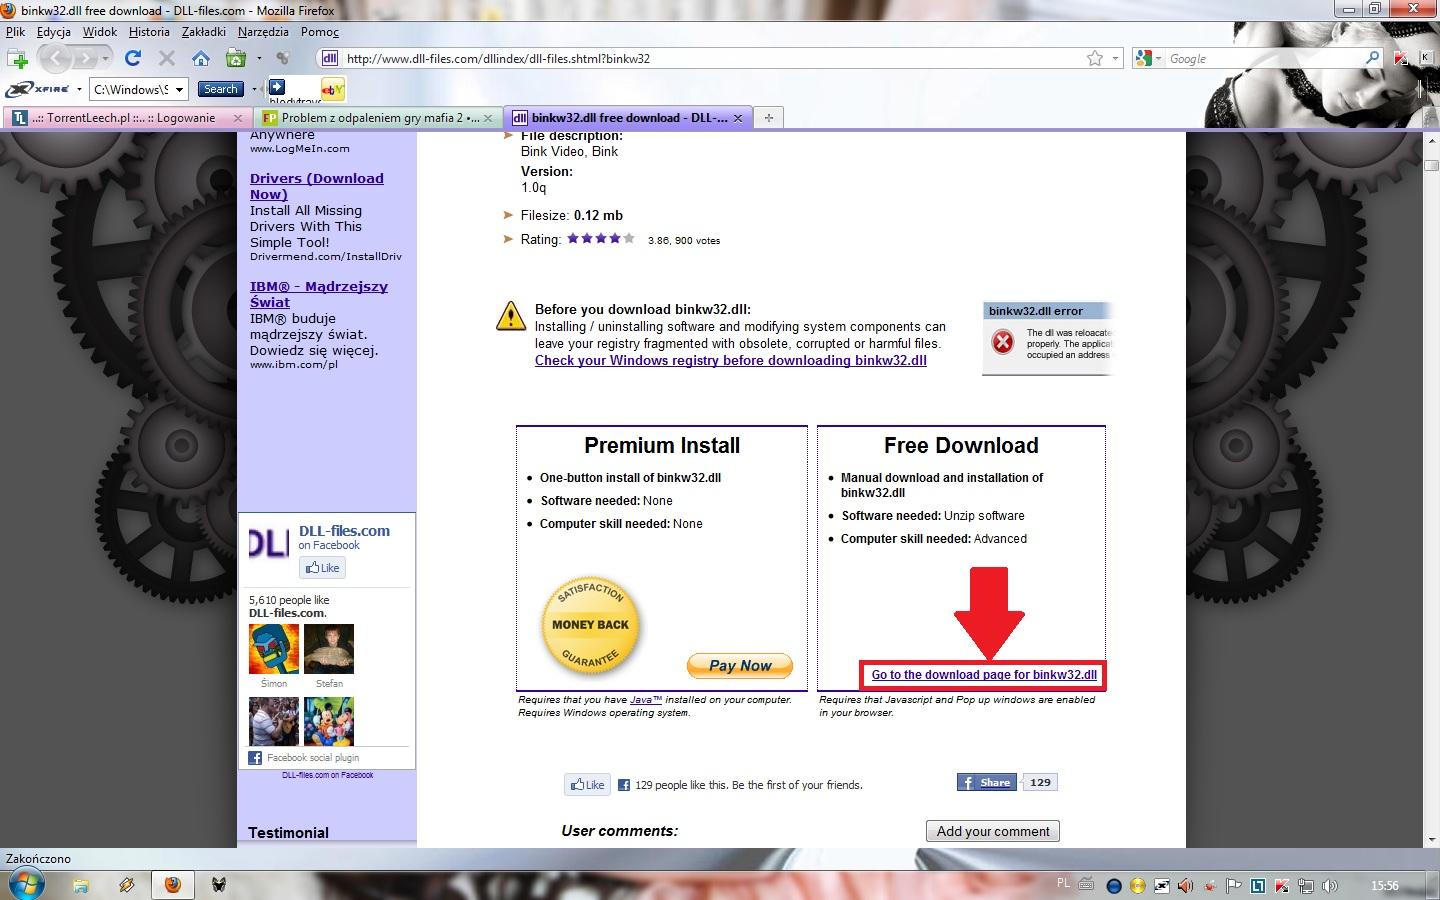This screenshot has width=1440, height=900.
Task: Close the binkw32.dll free download tab
Action: tap(738, 118)
